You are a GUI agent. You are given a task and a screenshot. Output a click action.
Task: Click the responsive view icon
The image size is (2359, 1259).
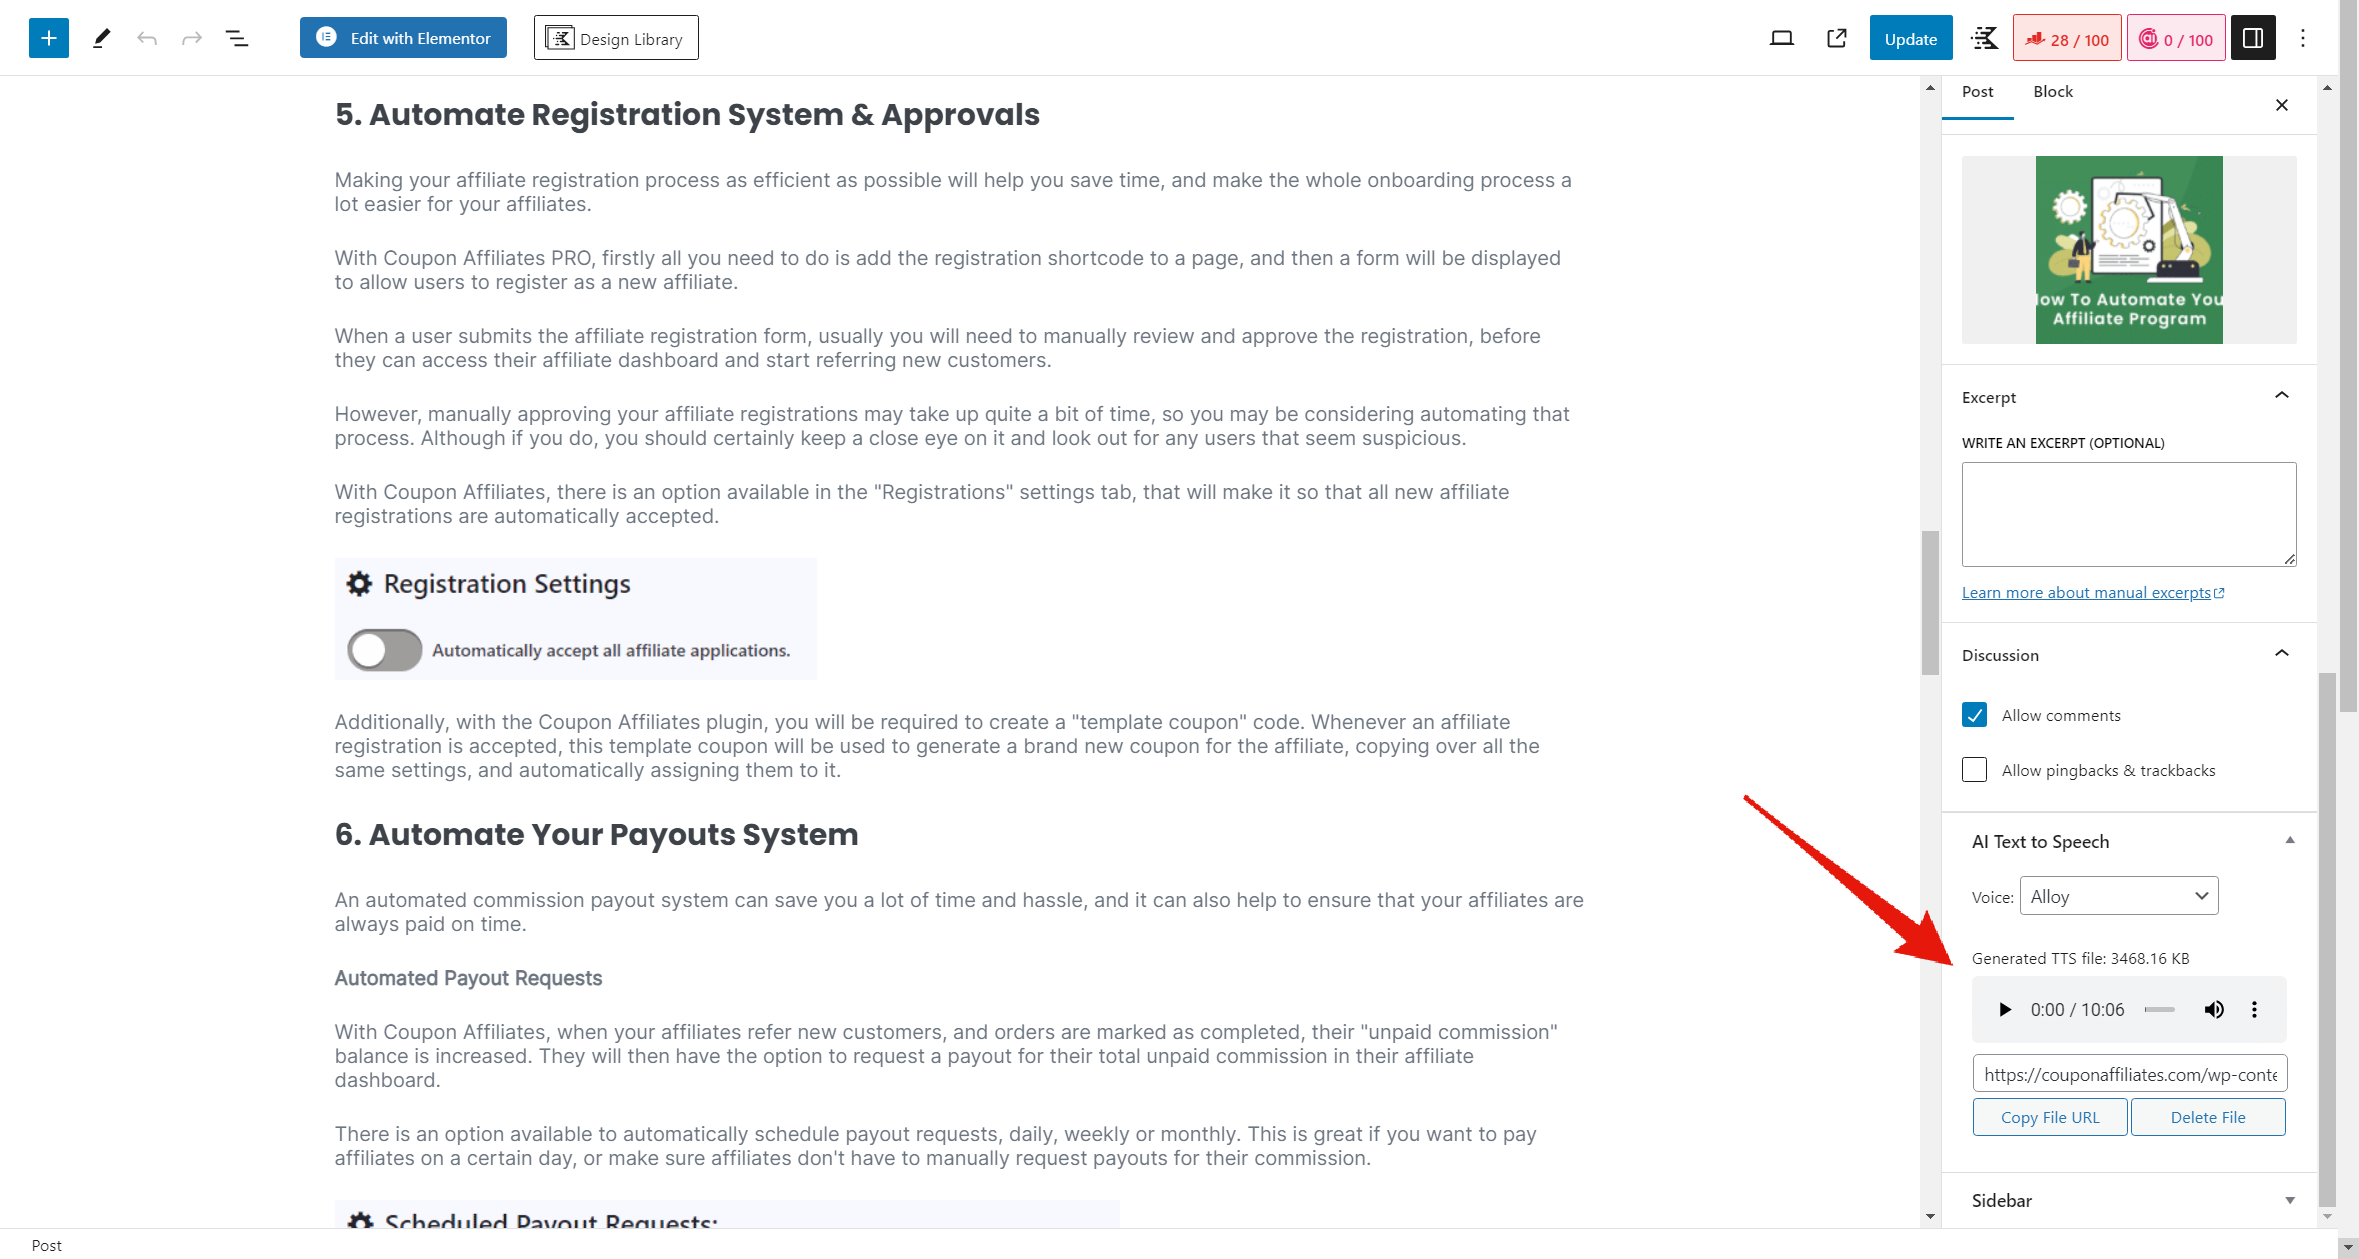click(x=1779, y=36)
